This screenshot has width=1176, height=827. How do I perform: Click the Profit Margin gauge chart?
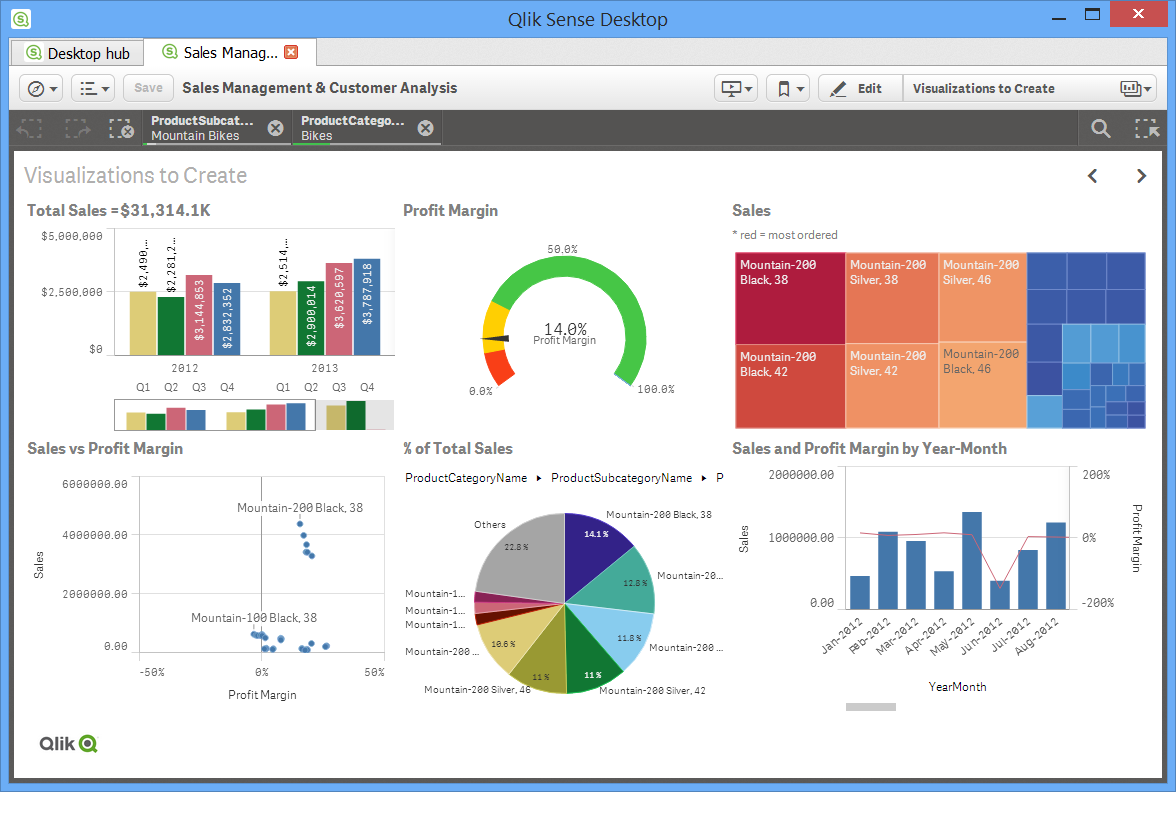click(564, 322)
